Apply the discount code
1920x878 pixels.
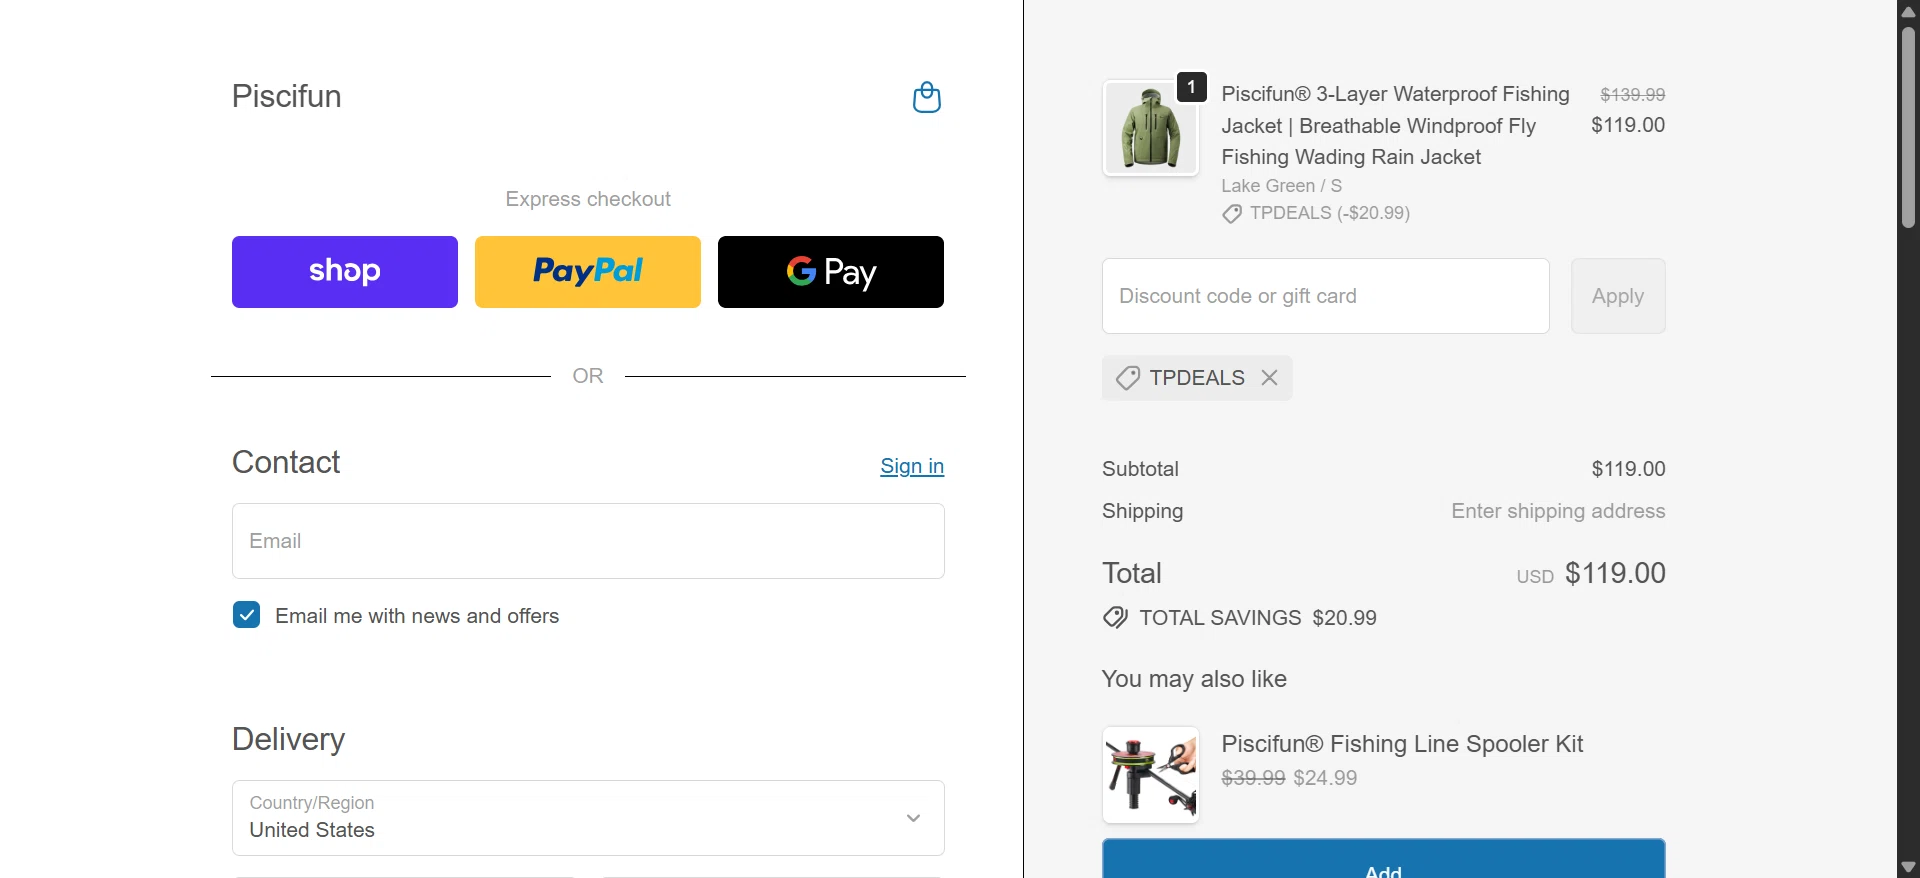coord(1618,296)
